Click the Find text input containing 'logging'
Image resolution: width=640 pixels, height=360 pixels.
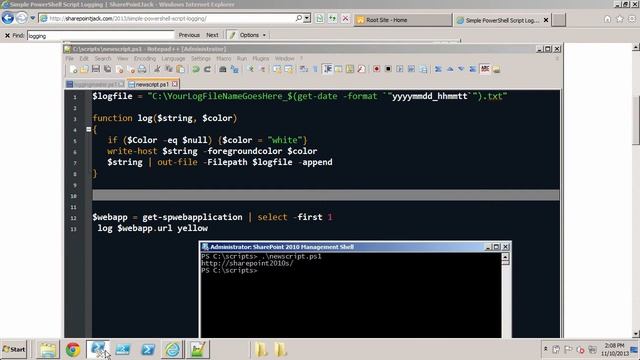point(101,36)
